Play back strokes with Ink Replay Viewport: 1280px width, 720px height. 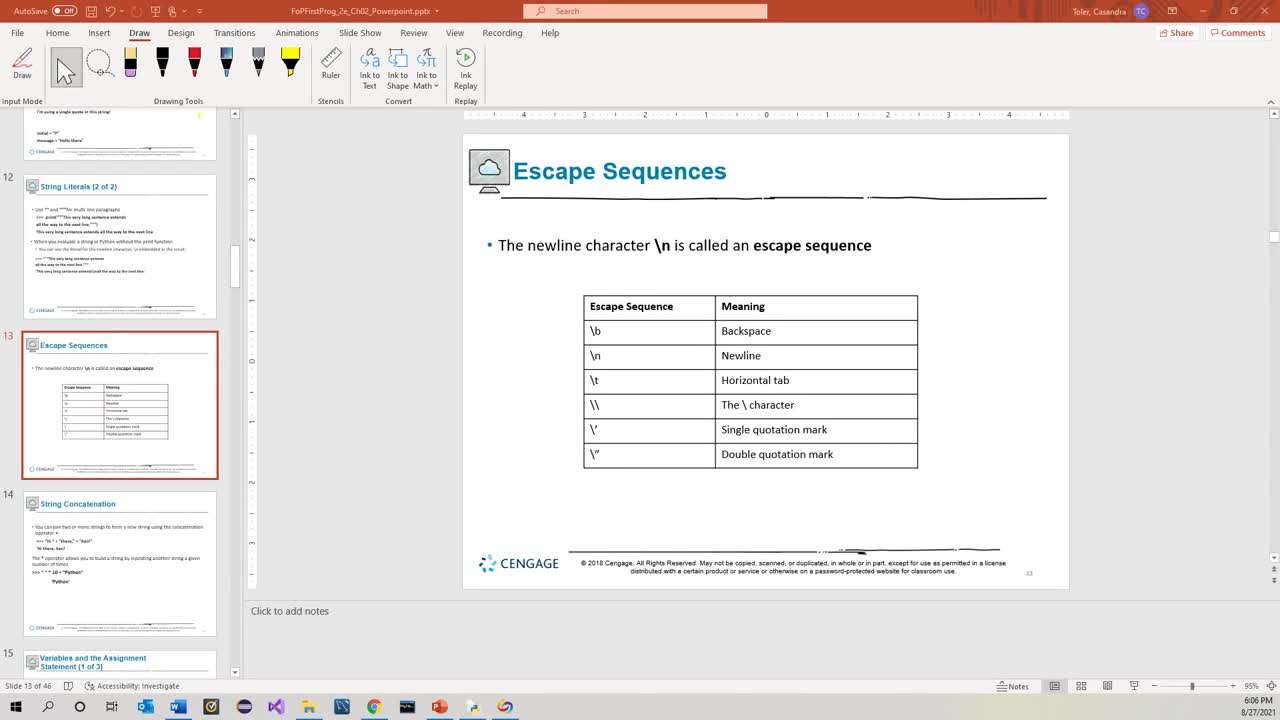pos(465,68)
